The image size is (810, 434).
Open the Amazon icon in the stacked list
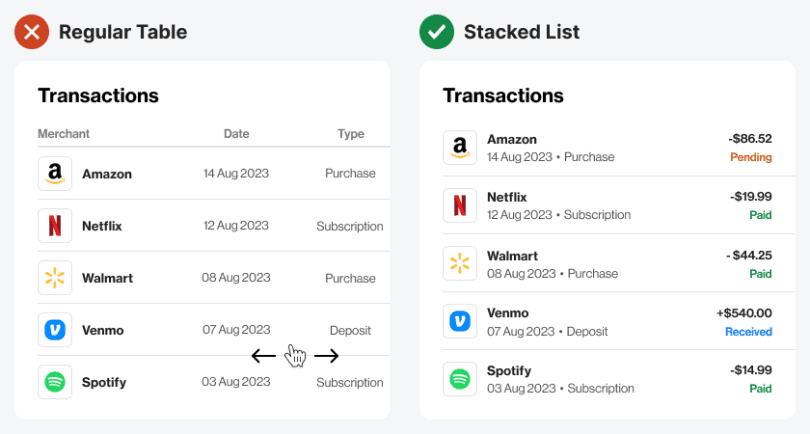pos(460,148)
